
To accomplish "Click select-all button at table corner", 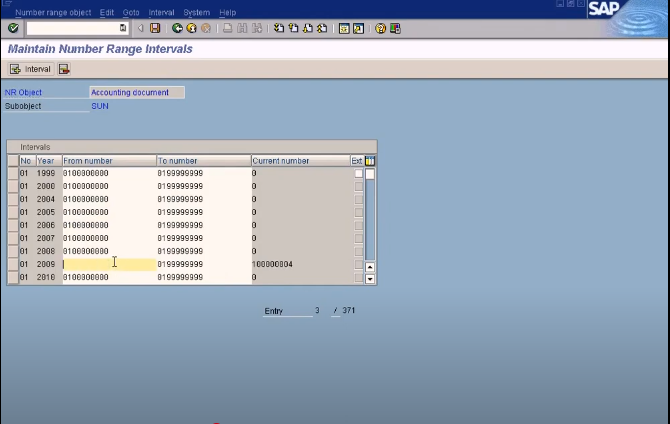I will (x=13, y=161).
